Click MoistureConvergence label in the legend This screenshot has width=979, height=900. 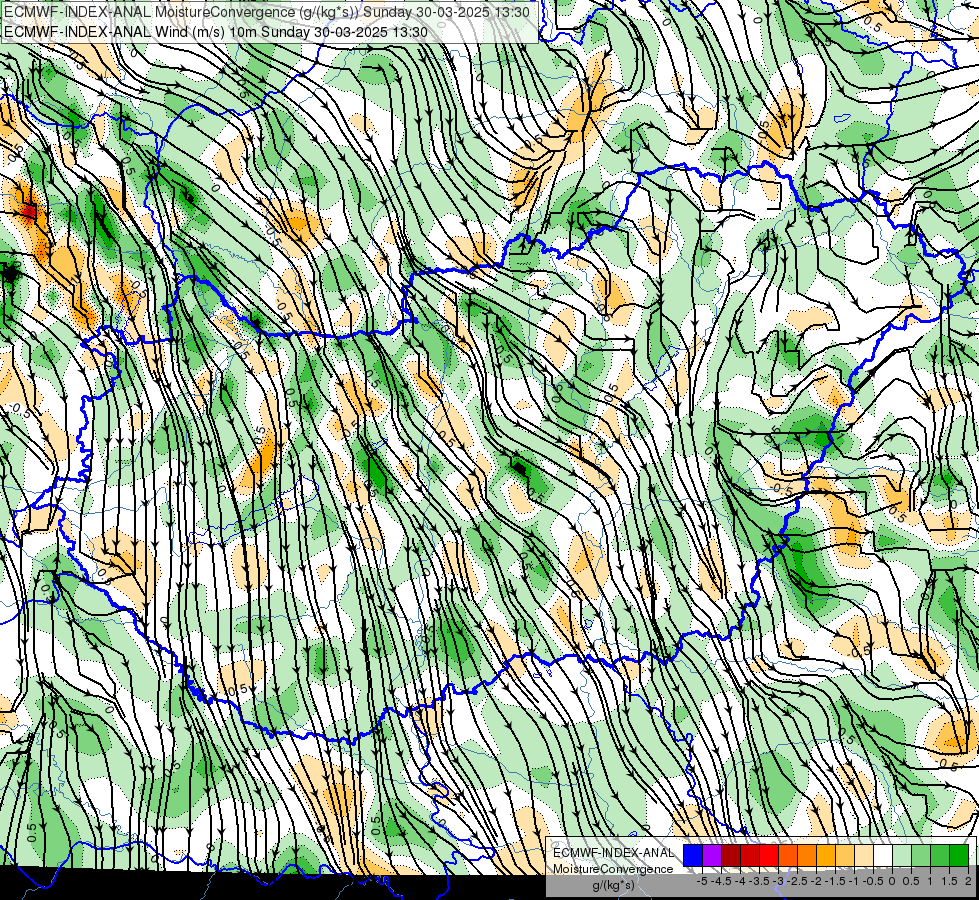coord(613,869)
